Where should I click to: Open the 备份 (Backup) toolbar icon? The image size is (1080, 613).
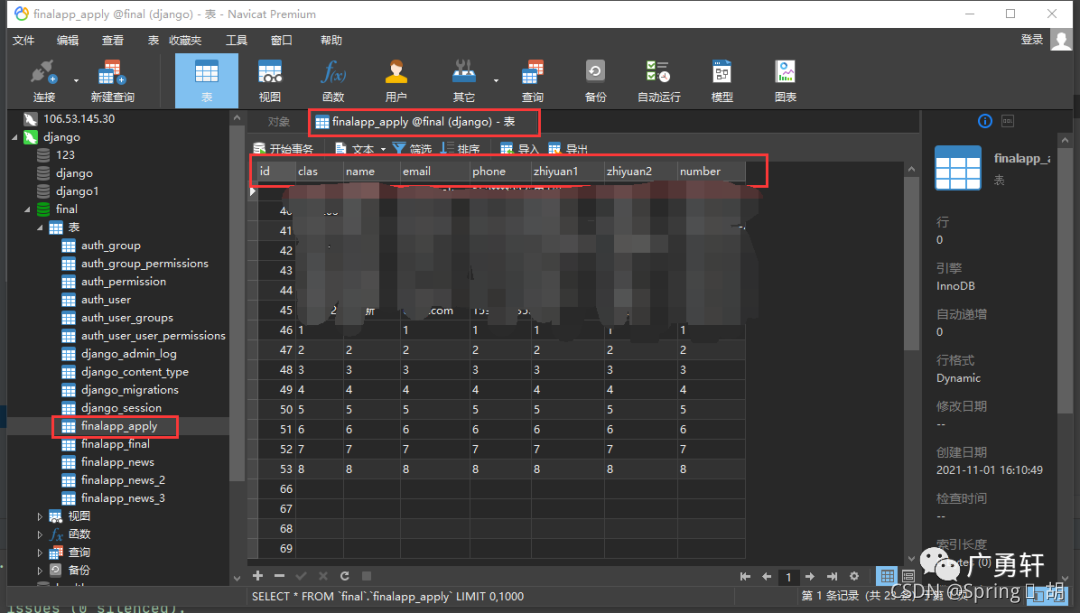(595, 80)
